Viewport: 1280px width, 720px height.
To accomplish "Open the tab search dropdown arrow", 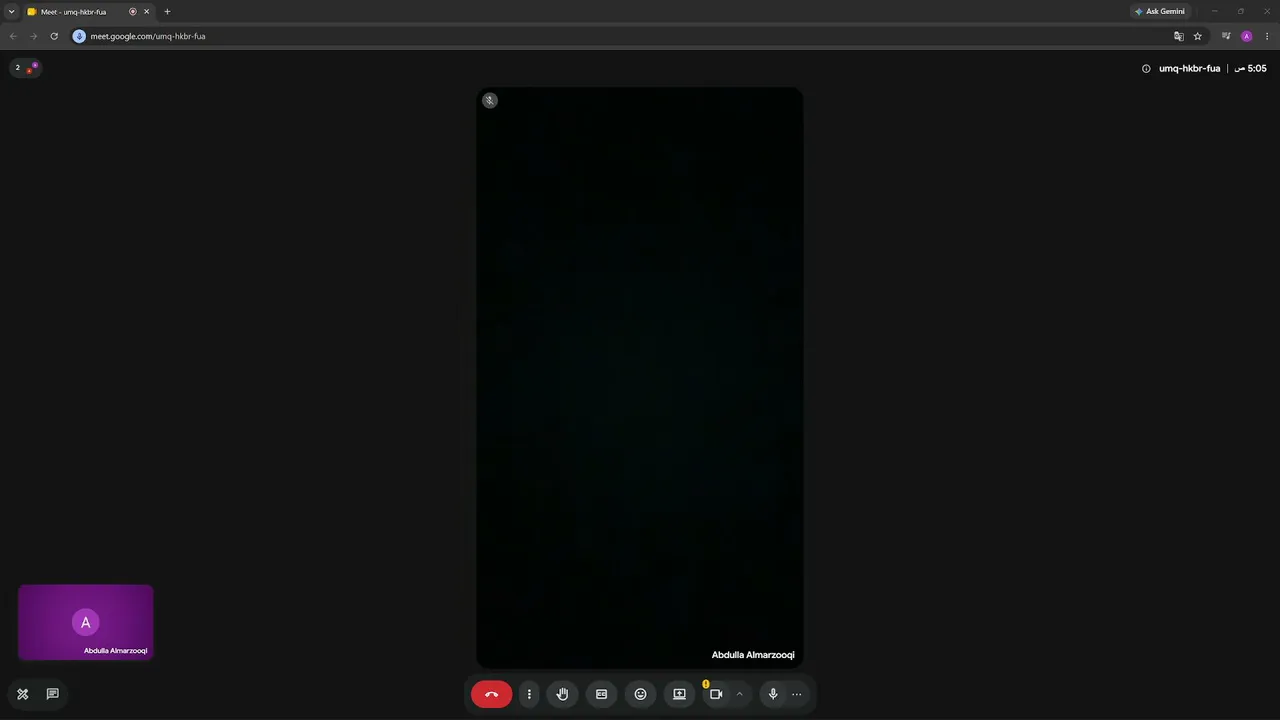I will (x=11, y=12).
